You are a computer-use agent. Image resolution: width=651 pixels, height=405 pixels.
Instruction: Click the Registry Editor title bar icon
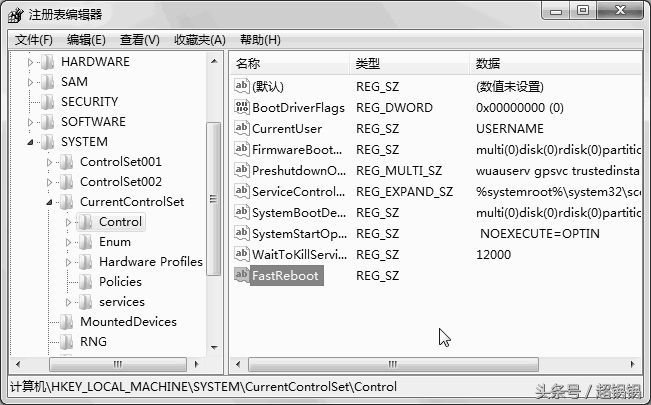tap(16, 15)
